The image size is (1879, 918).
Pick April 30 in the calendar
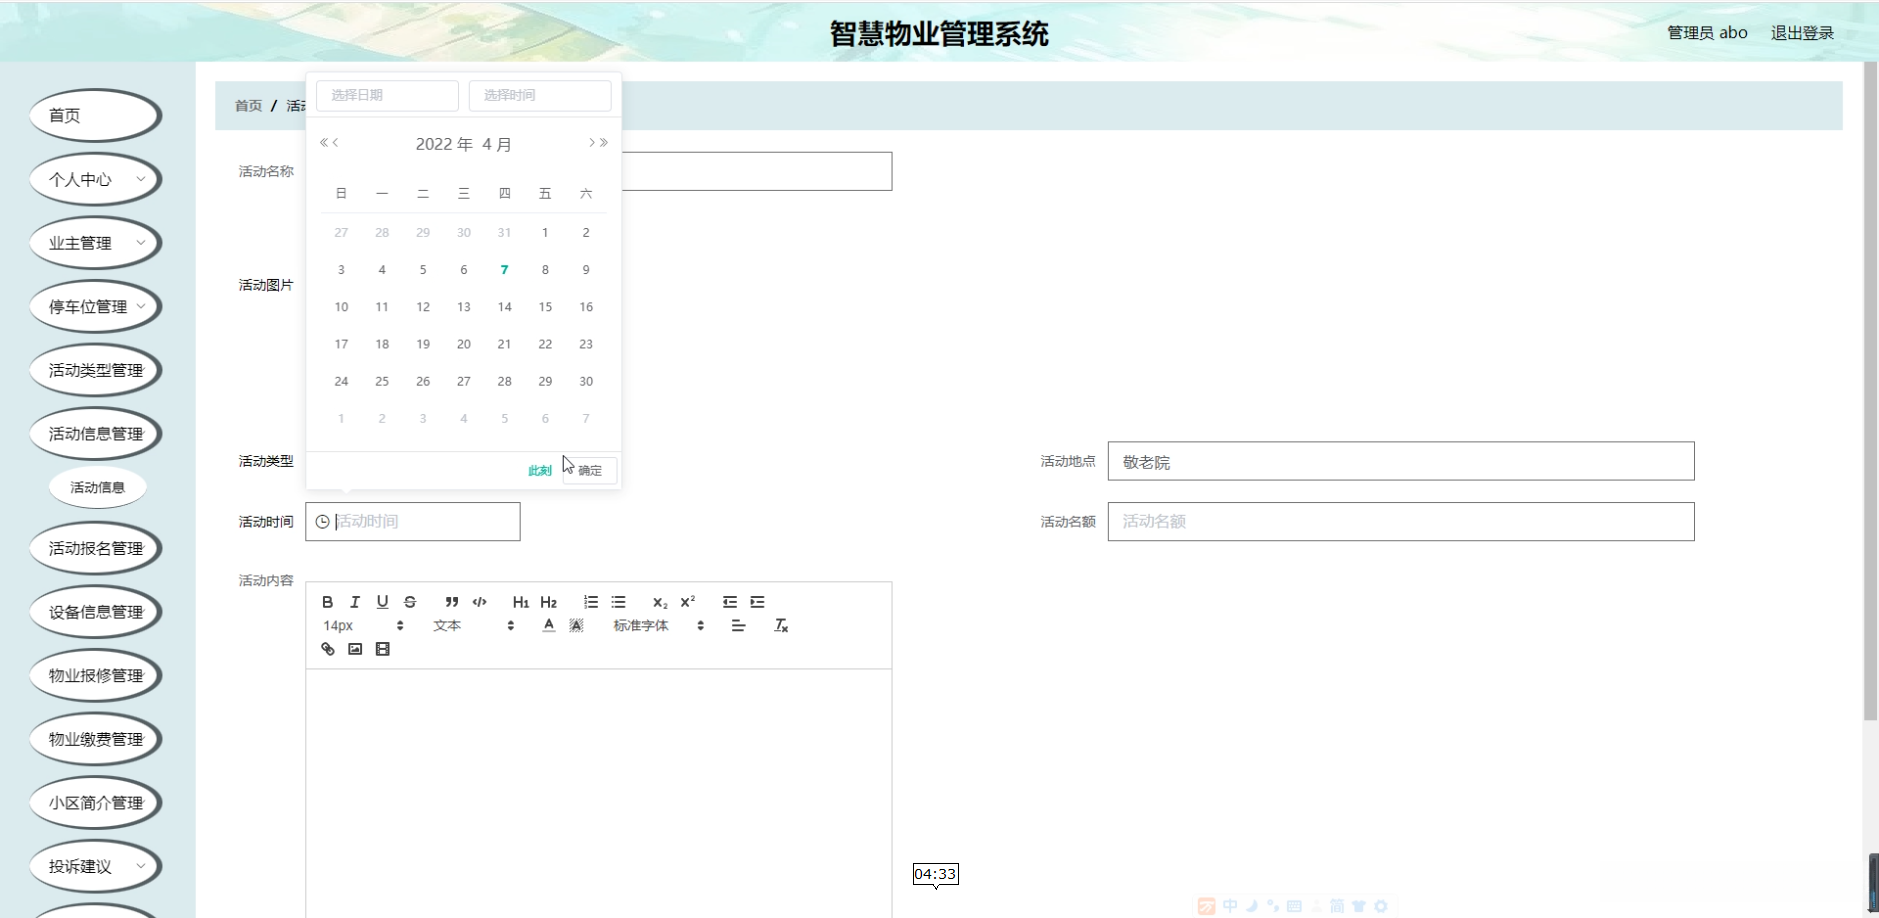[x=586, y=381]
